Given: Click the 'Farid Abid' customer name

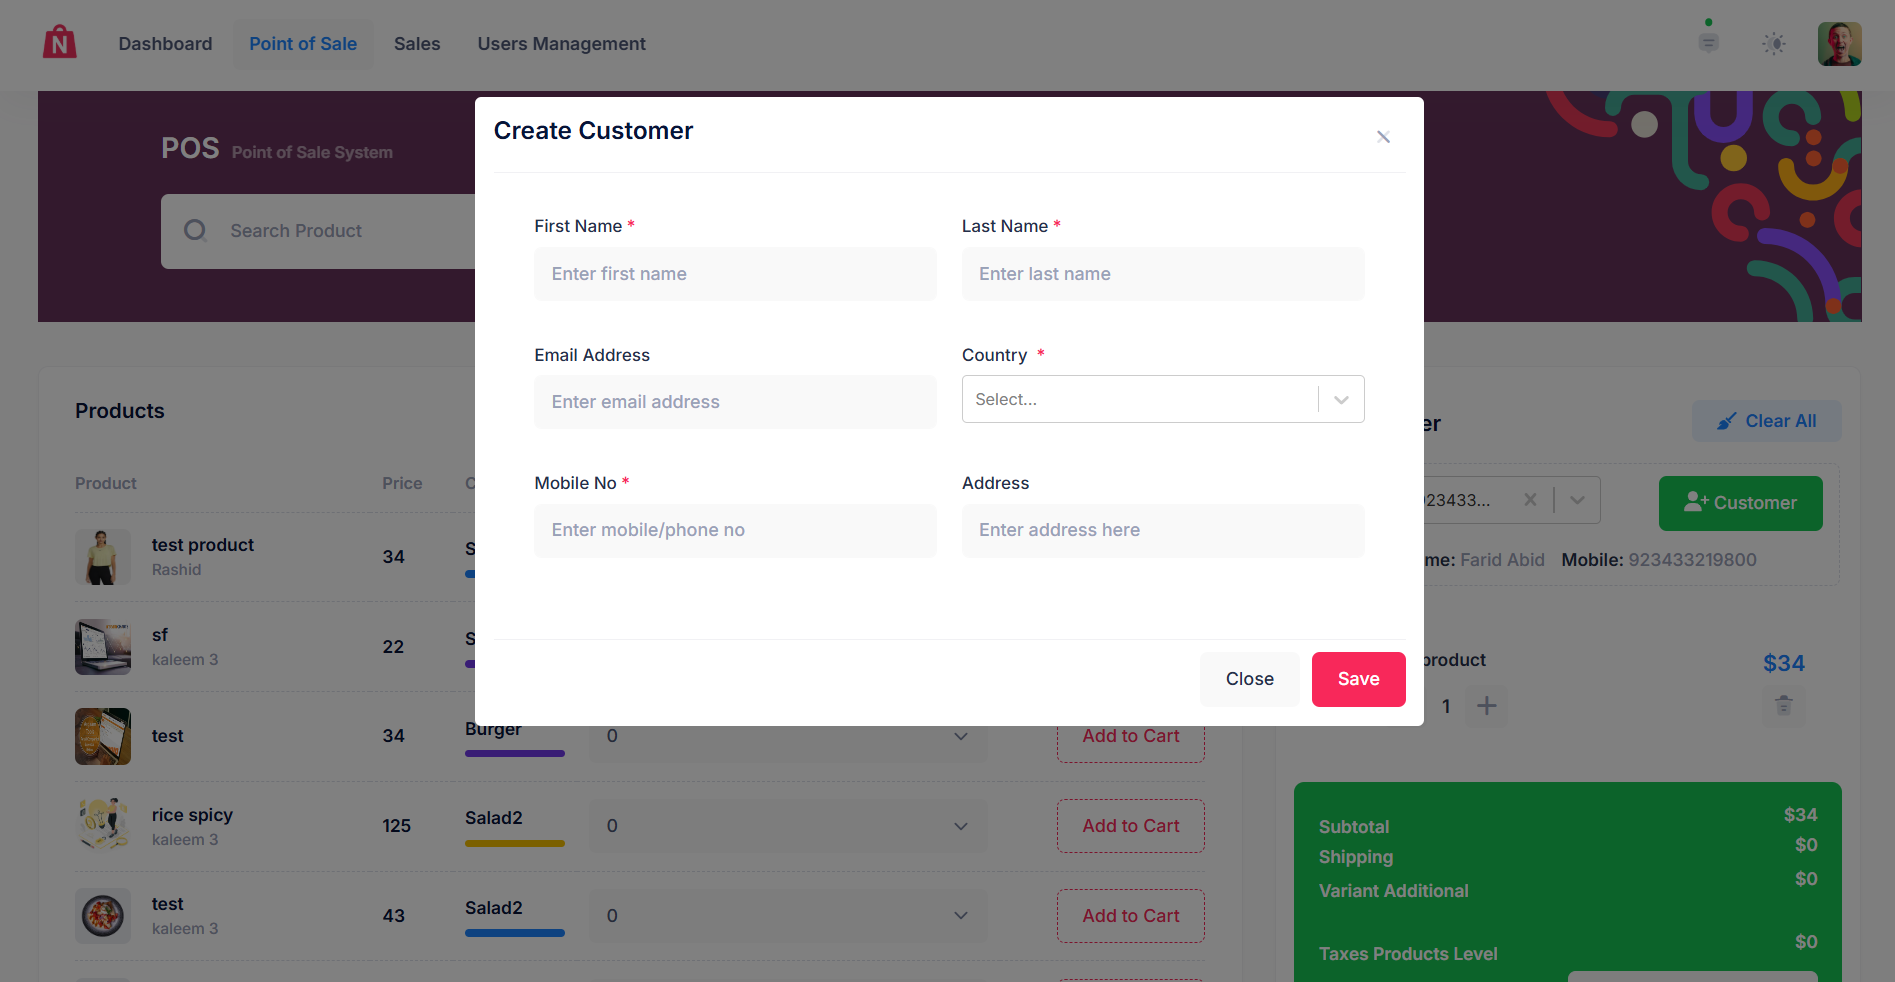Looking at the screenshot, I should click(1502, 560).
